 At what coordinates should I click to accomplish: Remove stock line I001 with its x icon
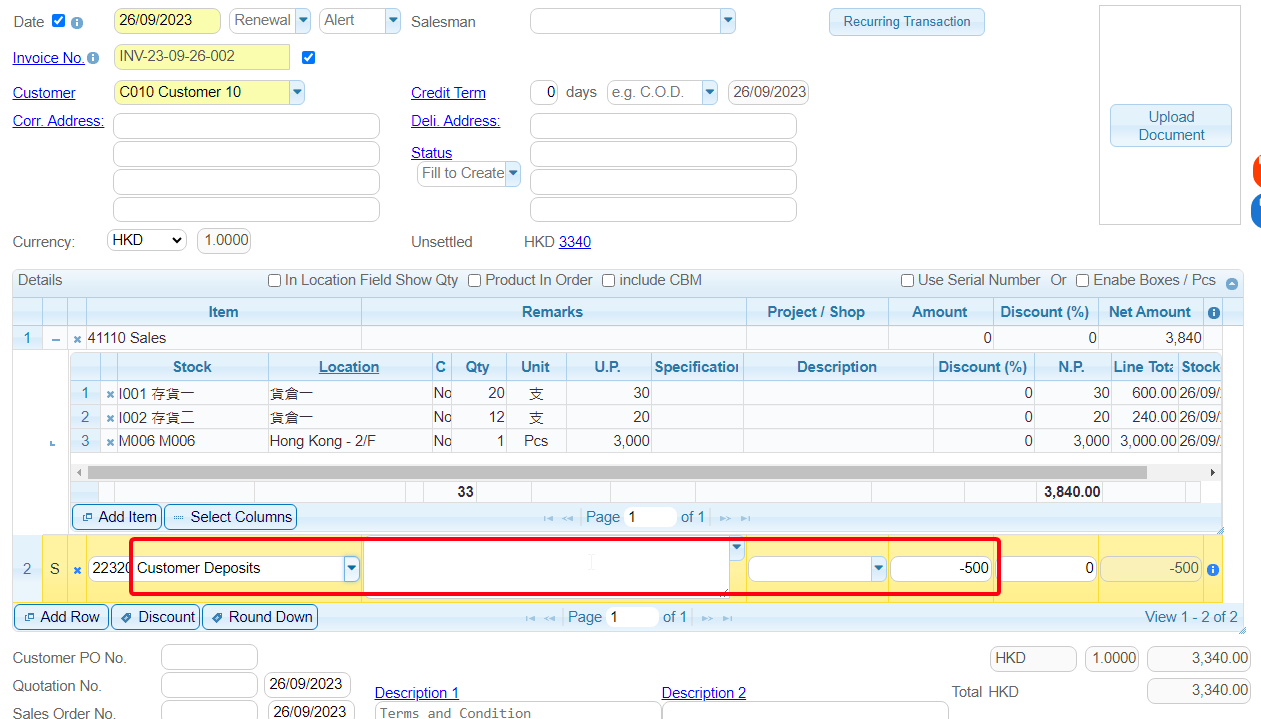[110, 394]
